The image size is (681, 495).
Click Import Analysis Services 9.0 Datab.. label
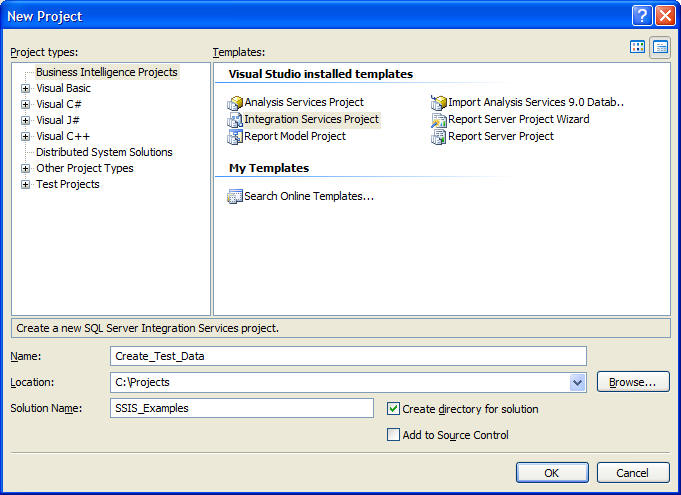pyautogui.click(x=536, y=102)
